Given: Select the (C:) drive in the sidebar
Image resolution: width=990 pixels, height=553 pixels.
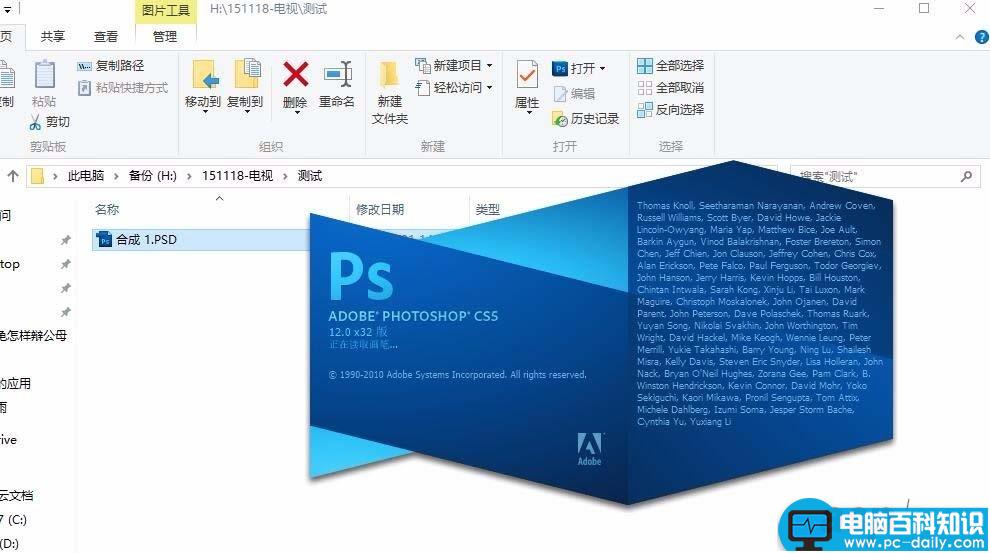Looking at the screenshot, I should (14, 520).
